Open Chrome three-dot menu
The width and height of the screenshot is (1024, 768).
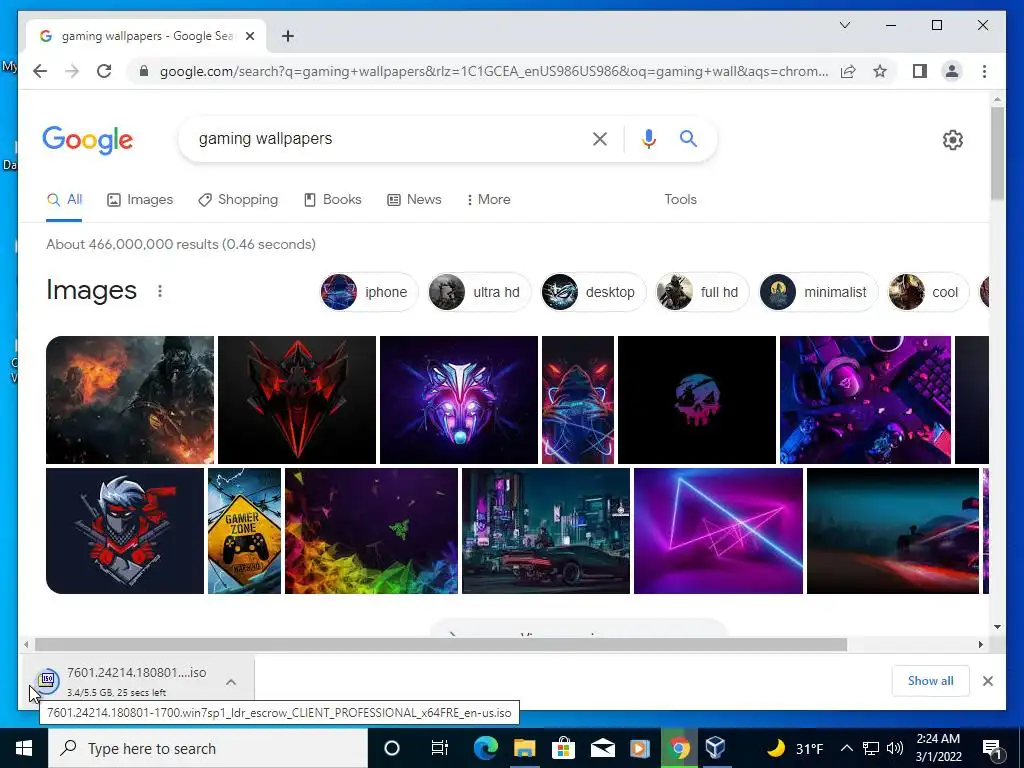(984, 71)
